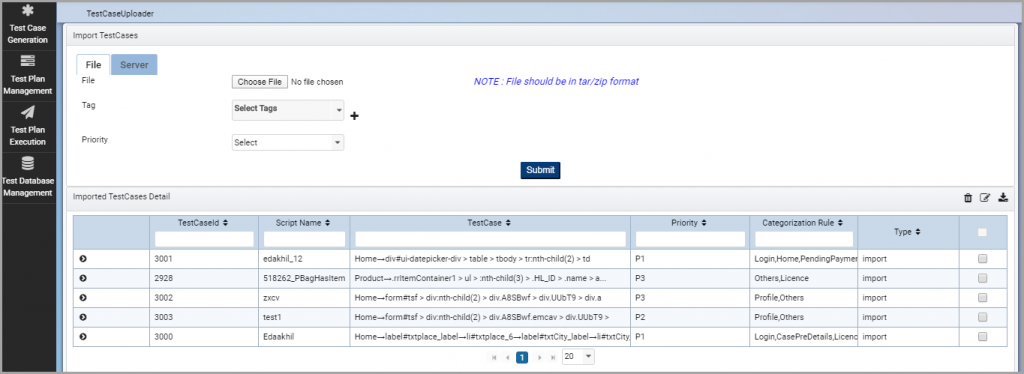Open the Select Tags dropdown

coord(288,110)
